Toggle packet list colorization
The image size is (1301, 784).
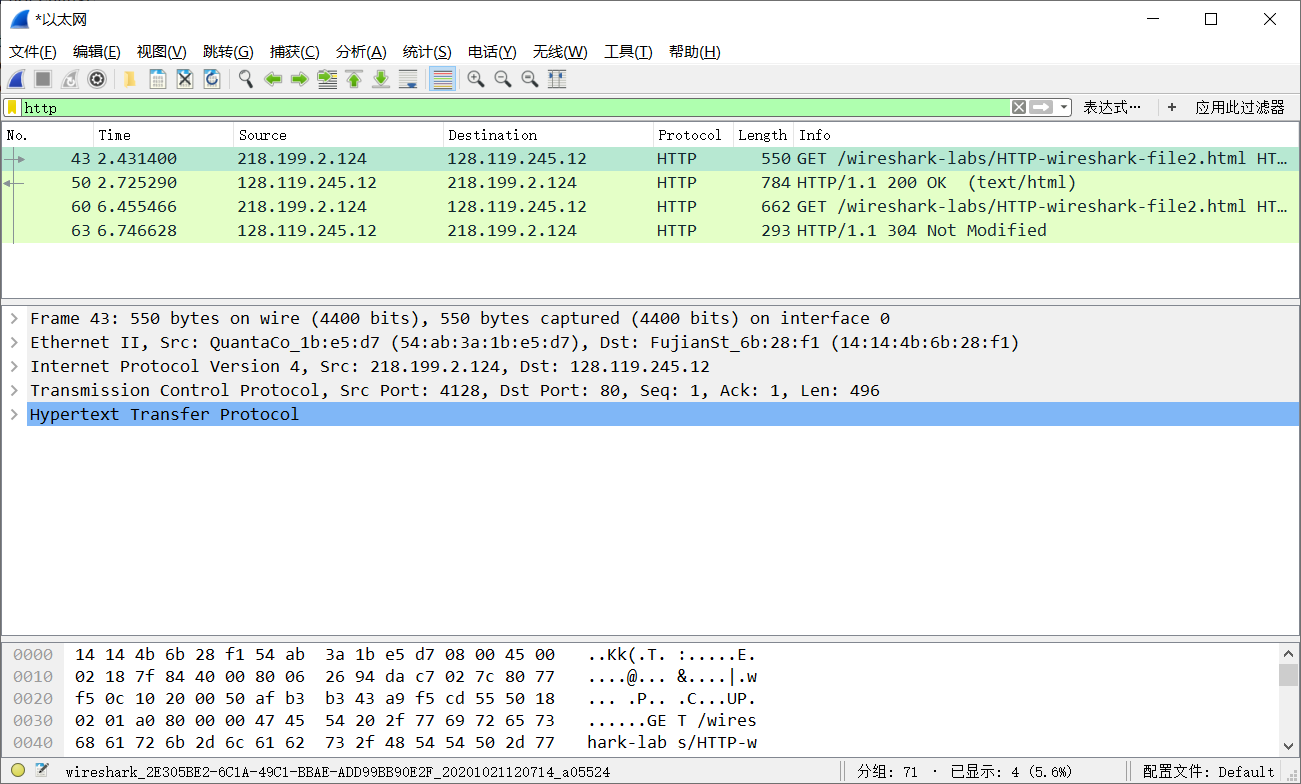tap(442, 79)
